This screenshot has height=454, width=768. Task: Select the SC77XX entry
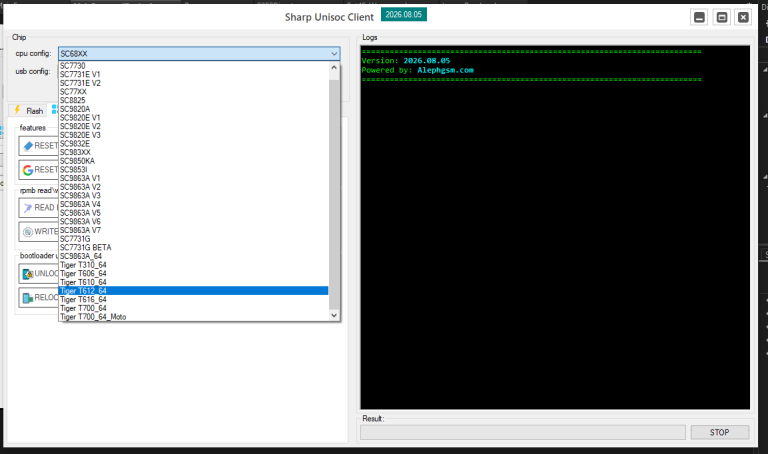(x=193, y=92)
